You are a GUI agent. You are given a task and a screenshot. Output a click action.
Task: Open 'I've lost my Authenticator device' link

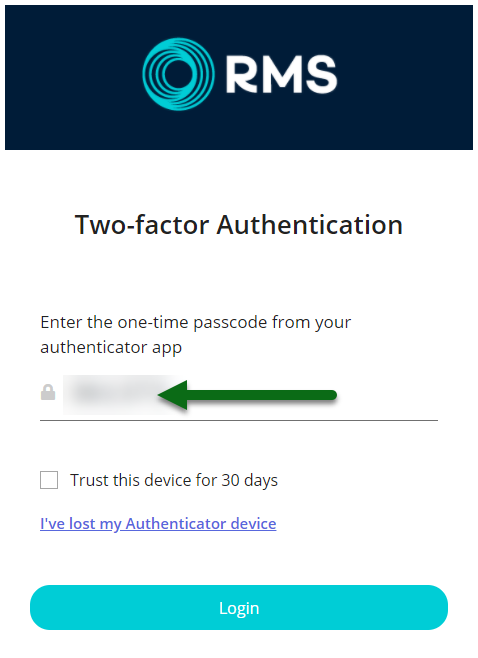click(x=158, y=524)
